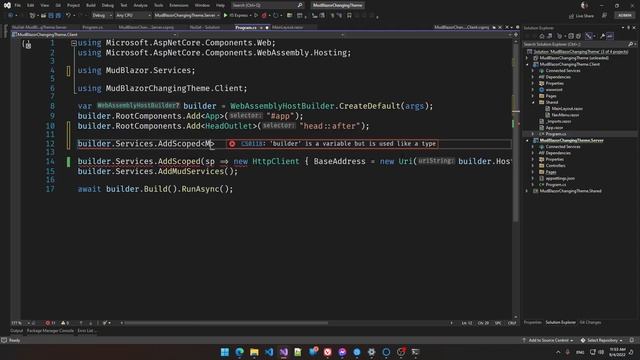The width and height of the screenshot is (640, 360).
Task: Open the Extensions menu
Action: click(179, 5)
